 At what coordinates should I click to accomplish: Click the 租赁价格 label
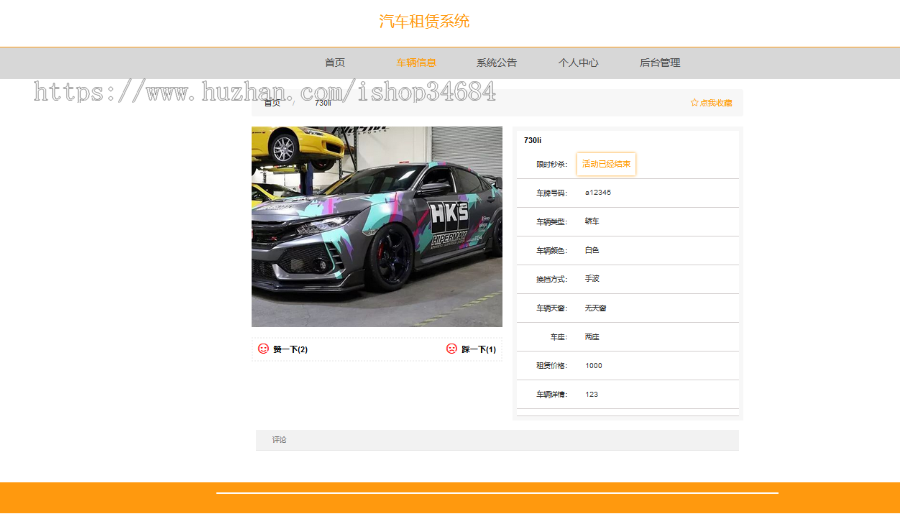coord(552,366)
